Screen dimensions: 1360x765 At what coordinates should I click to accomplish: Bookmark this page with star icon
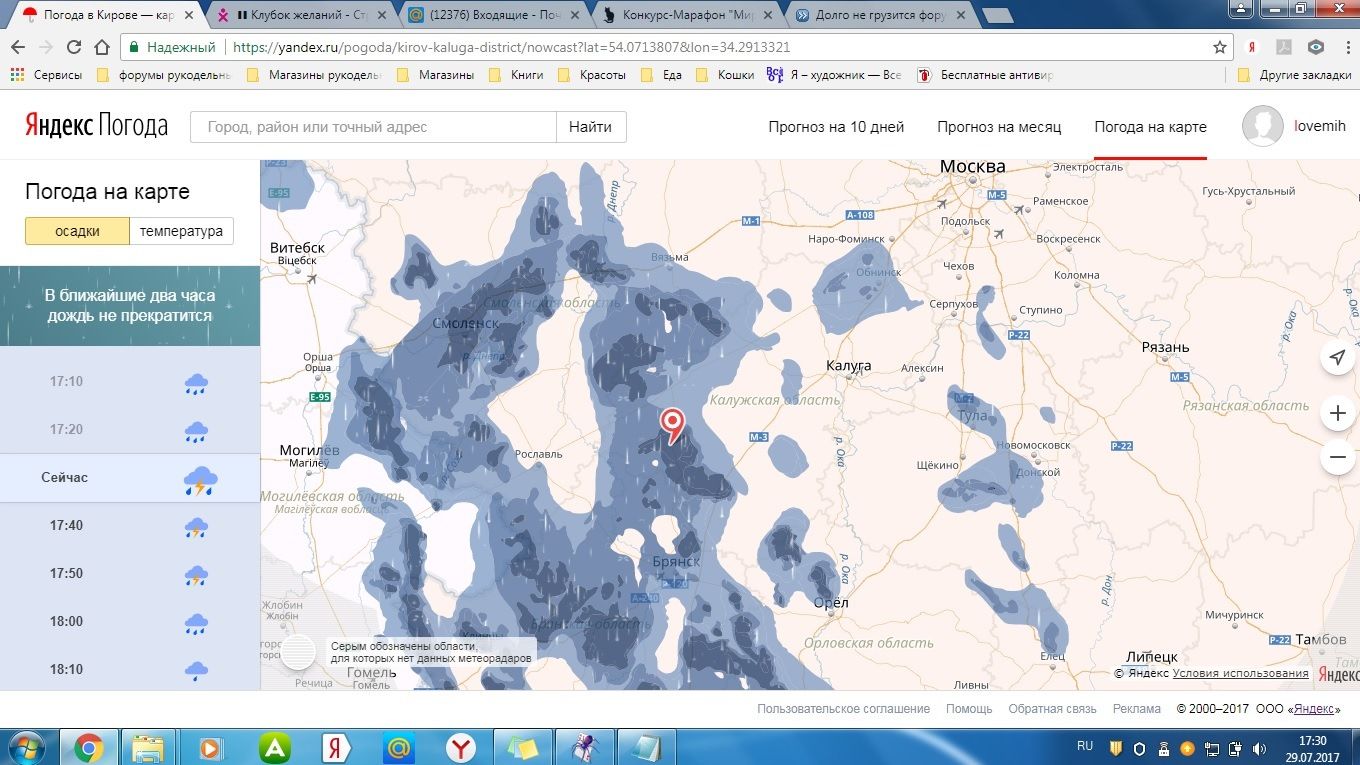point(1219,47)
